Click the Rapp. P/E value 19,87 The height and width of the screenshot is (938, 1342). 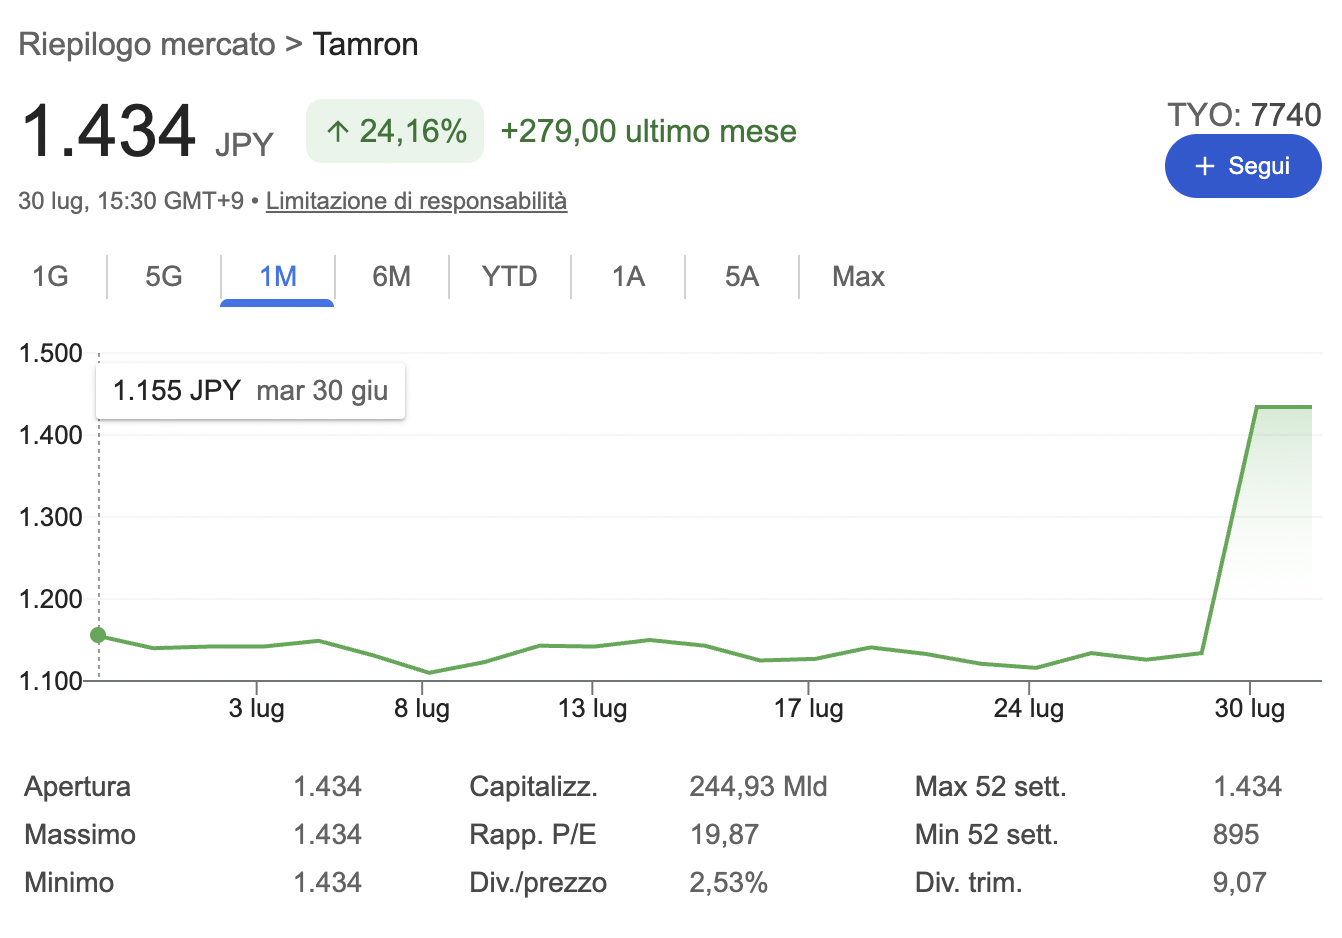[x=724, y=835]
